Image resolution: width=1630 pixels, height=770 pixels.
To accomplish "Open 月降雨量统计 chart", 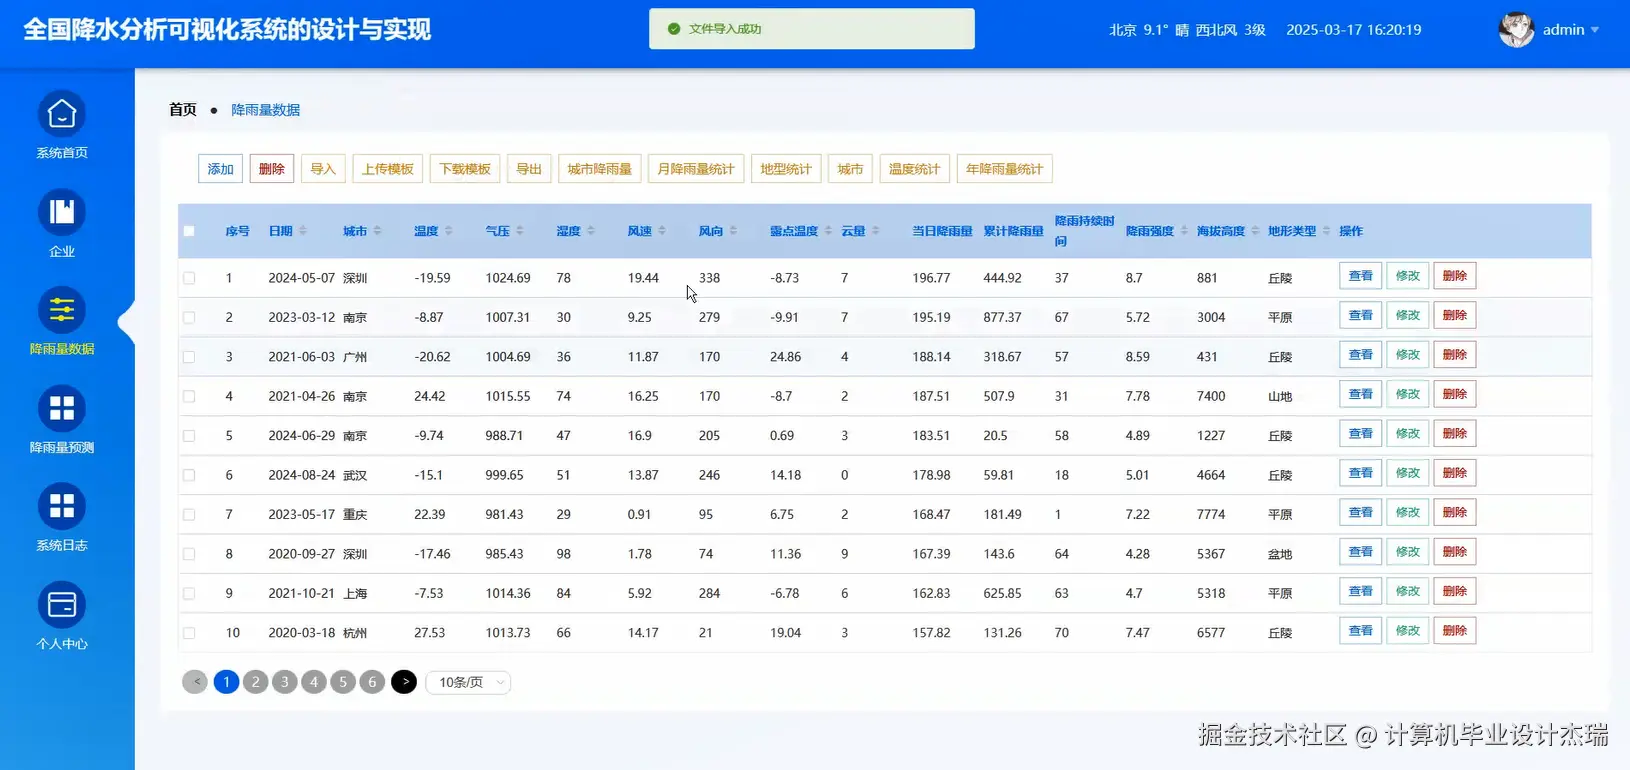I will tap(696, 169).
